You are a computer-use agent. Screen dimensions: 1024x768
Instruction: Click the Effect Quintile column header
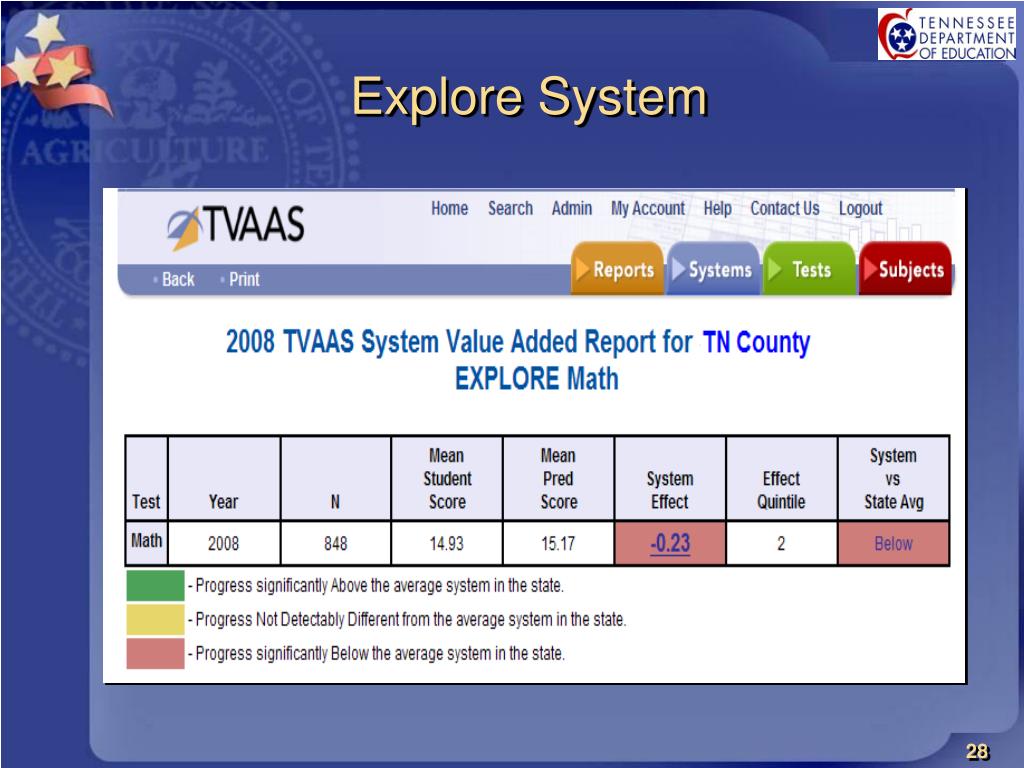781,479
